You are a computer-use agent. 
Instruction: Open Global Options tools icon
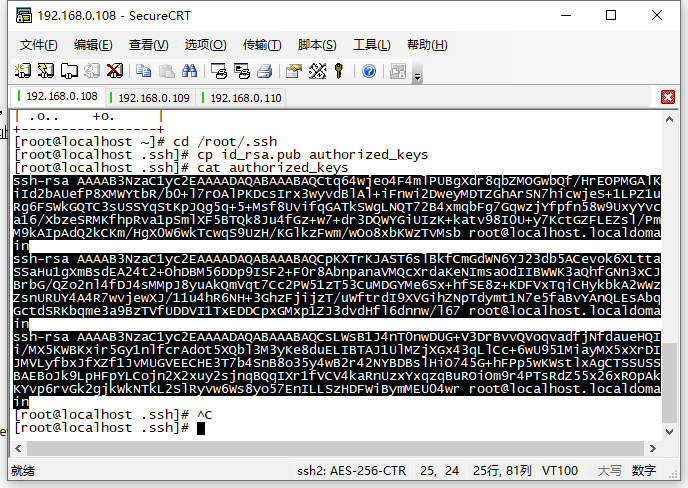(317, 71)
